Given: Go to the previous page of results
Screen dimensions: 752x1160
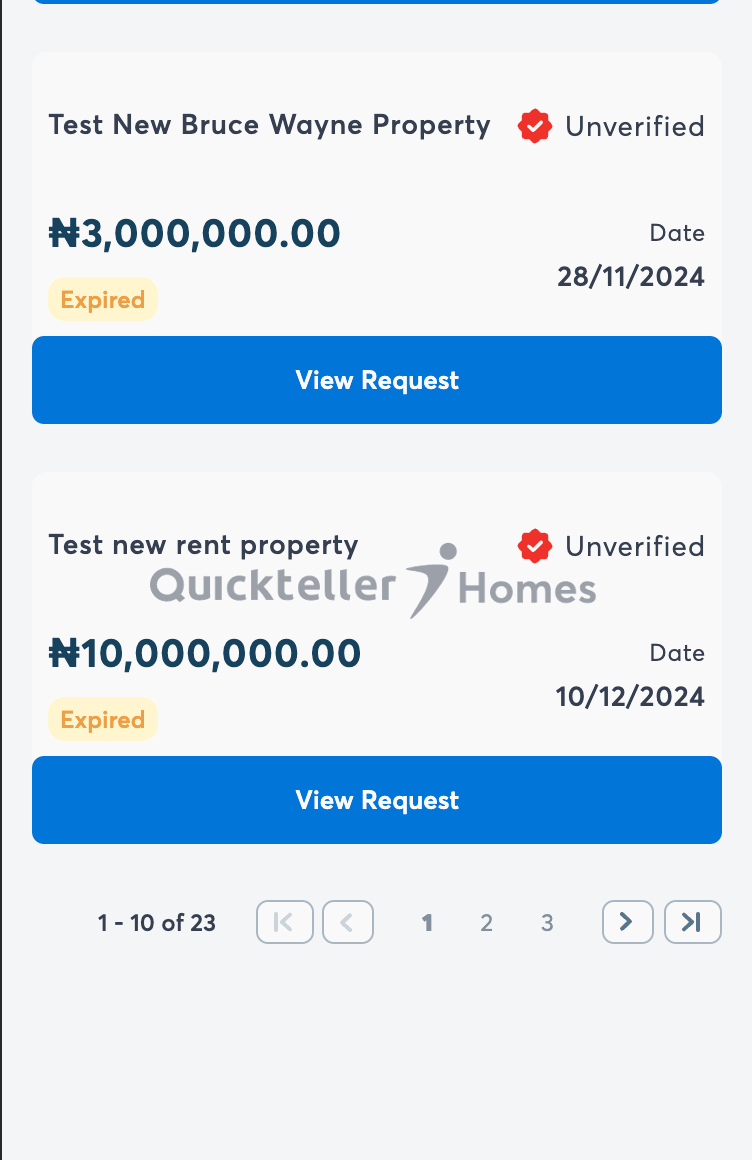Looking at the screenshot, I should click(347, 922).
